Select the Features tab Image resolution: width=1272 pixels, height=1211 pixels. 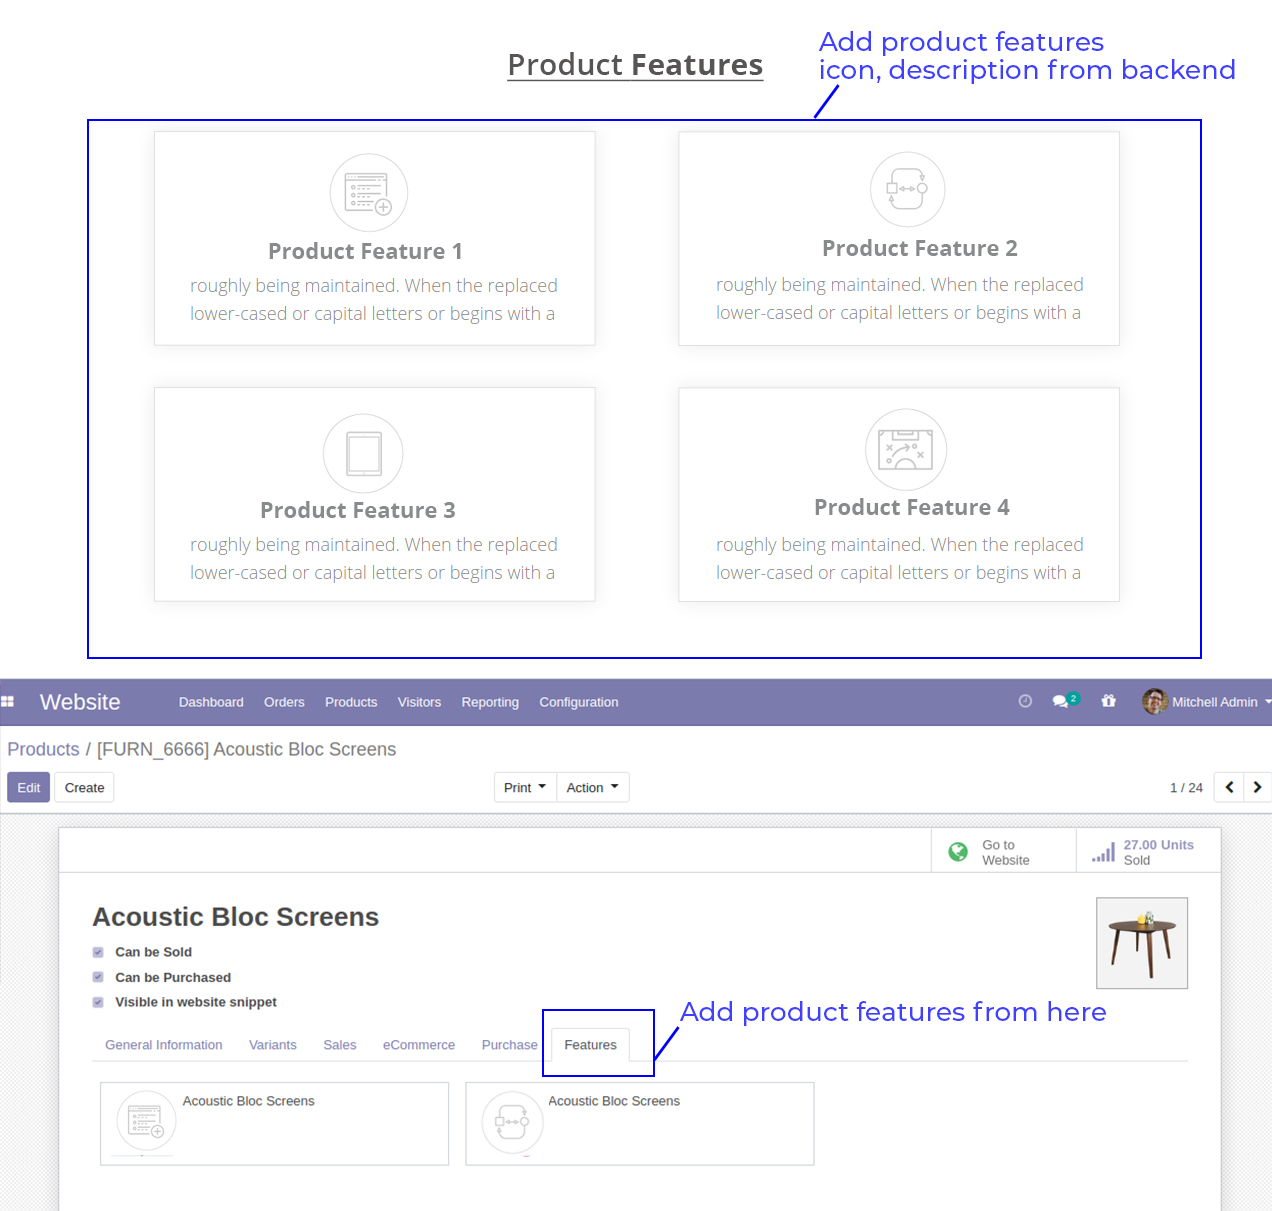[591, 1045]
